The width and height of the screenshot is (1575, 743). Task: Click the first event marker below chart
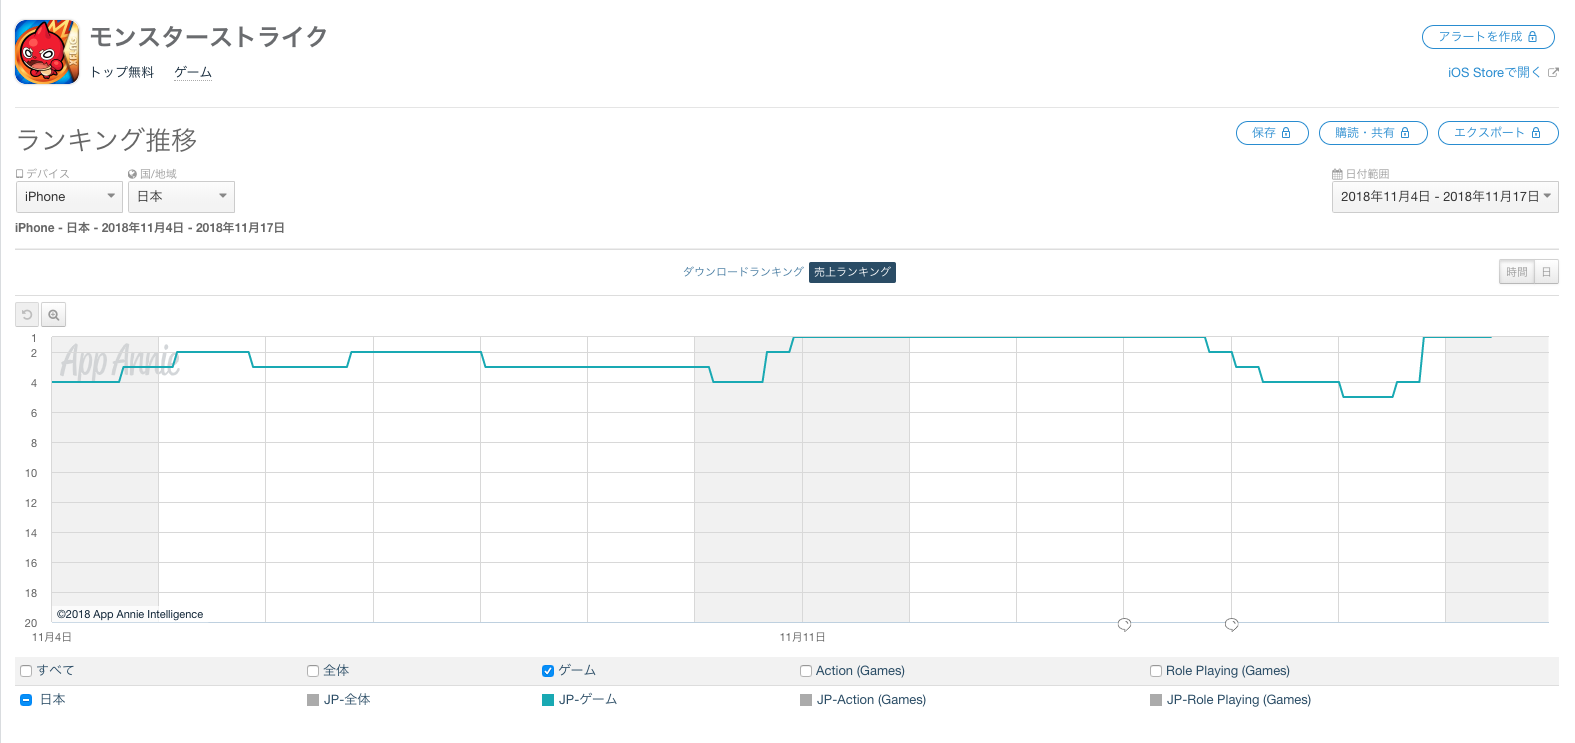coord(1124,624)
